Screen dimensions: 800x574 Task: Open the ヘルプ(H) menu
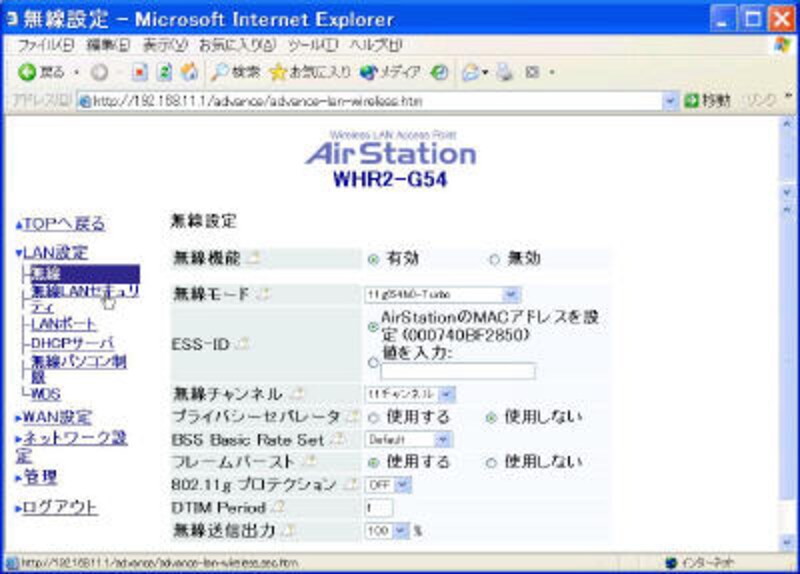pos(376,45)
